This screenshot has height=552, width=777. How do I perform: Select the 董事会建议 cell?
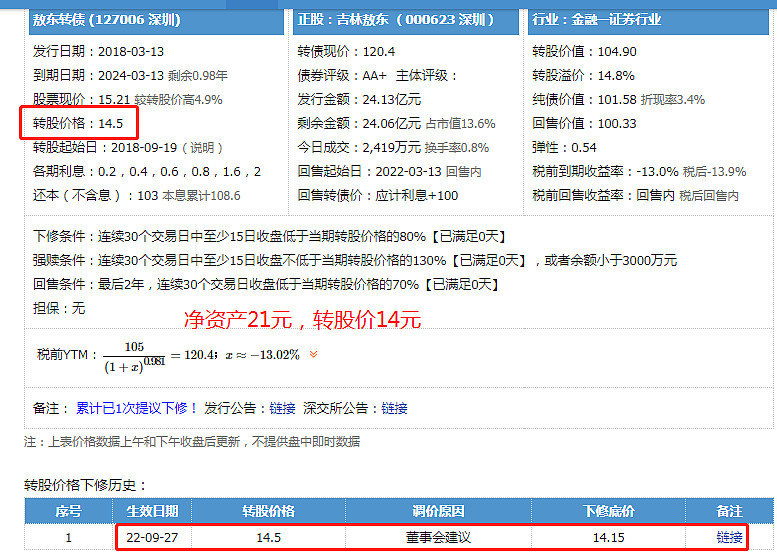[438, 538]
